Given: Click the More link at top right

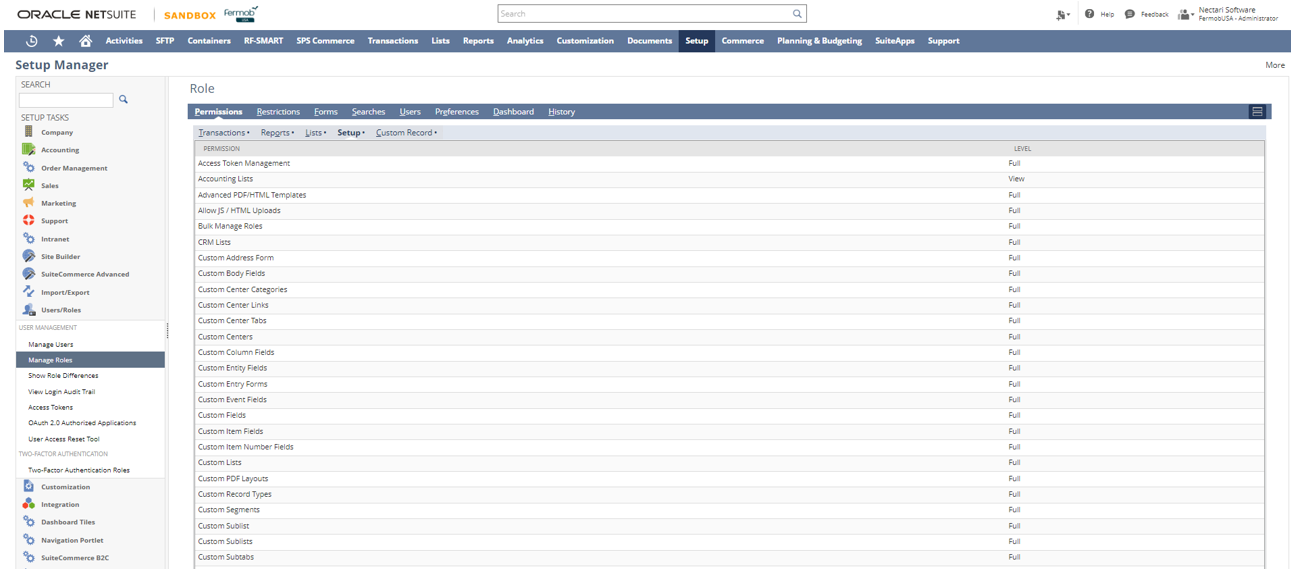Looking at the screenshot, I should (1274, 65).
